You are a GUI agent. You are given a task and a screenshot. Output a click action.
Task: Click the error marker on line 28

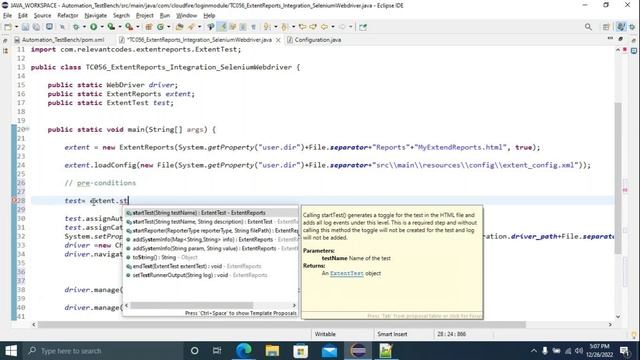pos(14,201)
